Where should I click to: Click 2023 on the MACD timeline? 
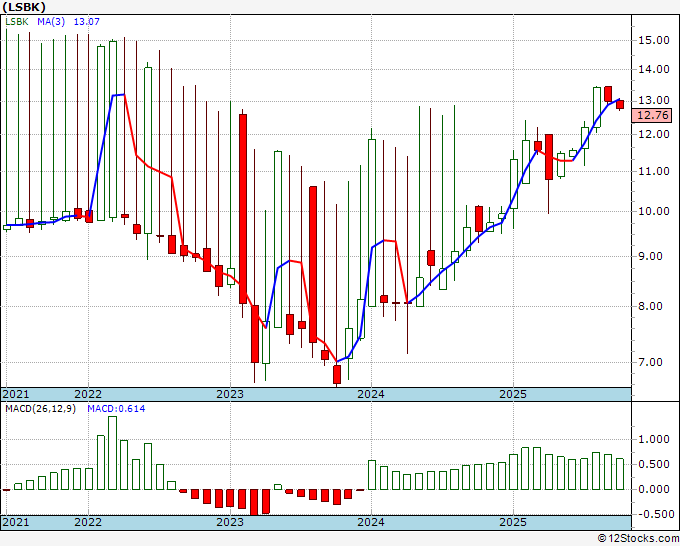[x=230, y=522]
